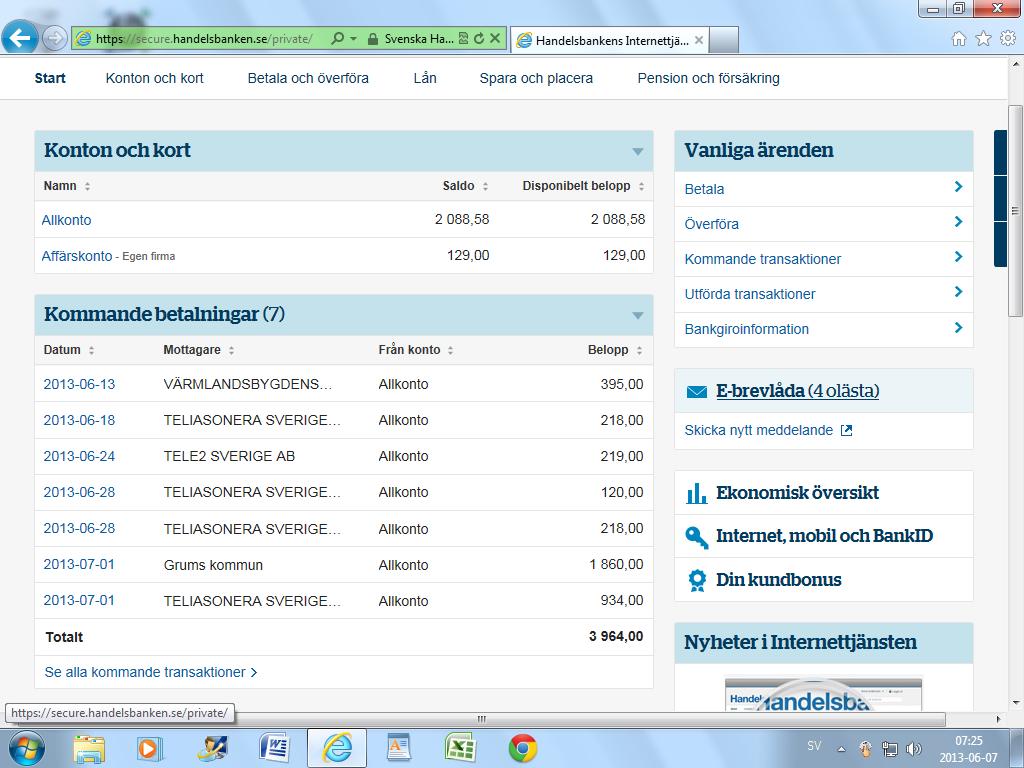The width and height of the screenshot is (1024, 768).
Task: Open Betala och överföra menu
Action: click(x=308, y=78)
